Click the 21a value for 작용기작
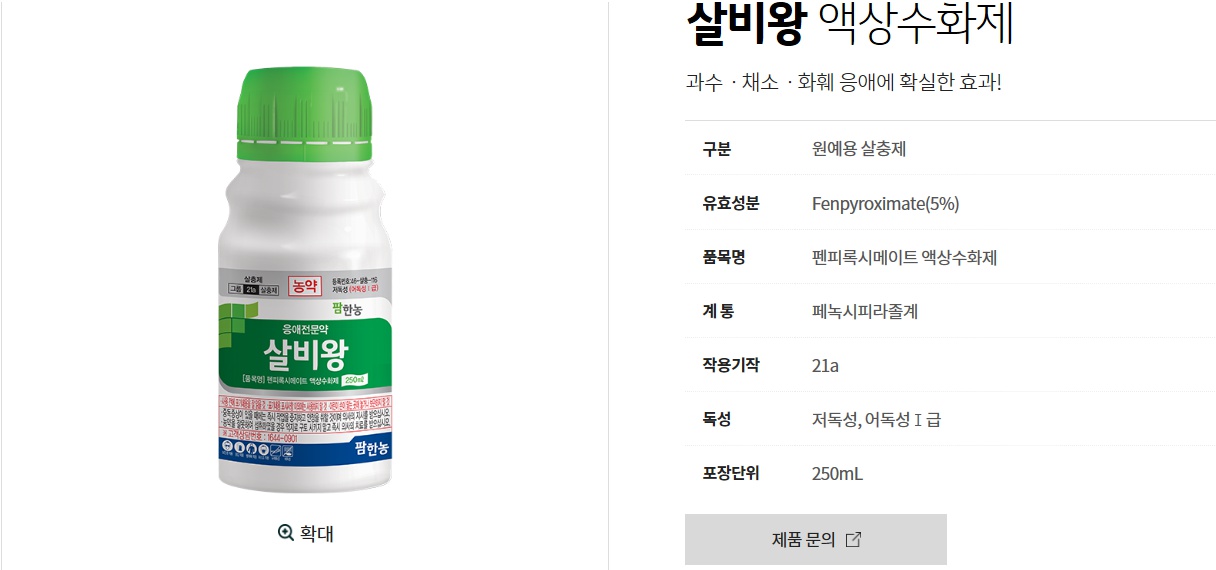Viewport: 1216px width, 570px height. [825, 366]
